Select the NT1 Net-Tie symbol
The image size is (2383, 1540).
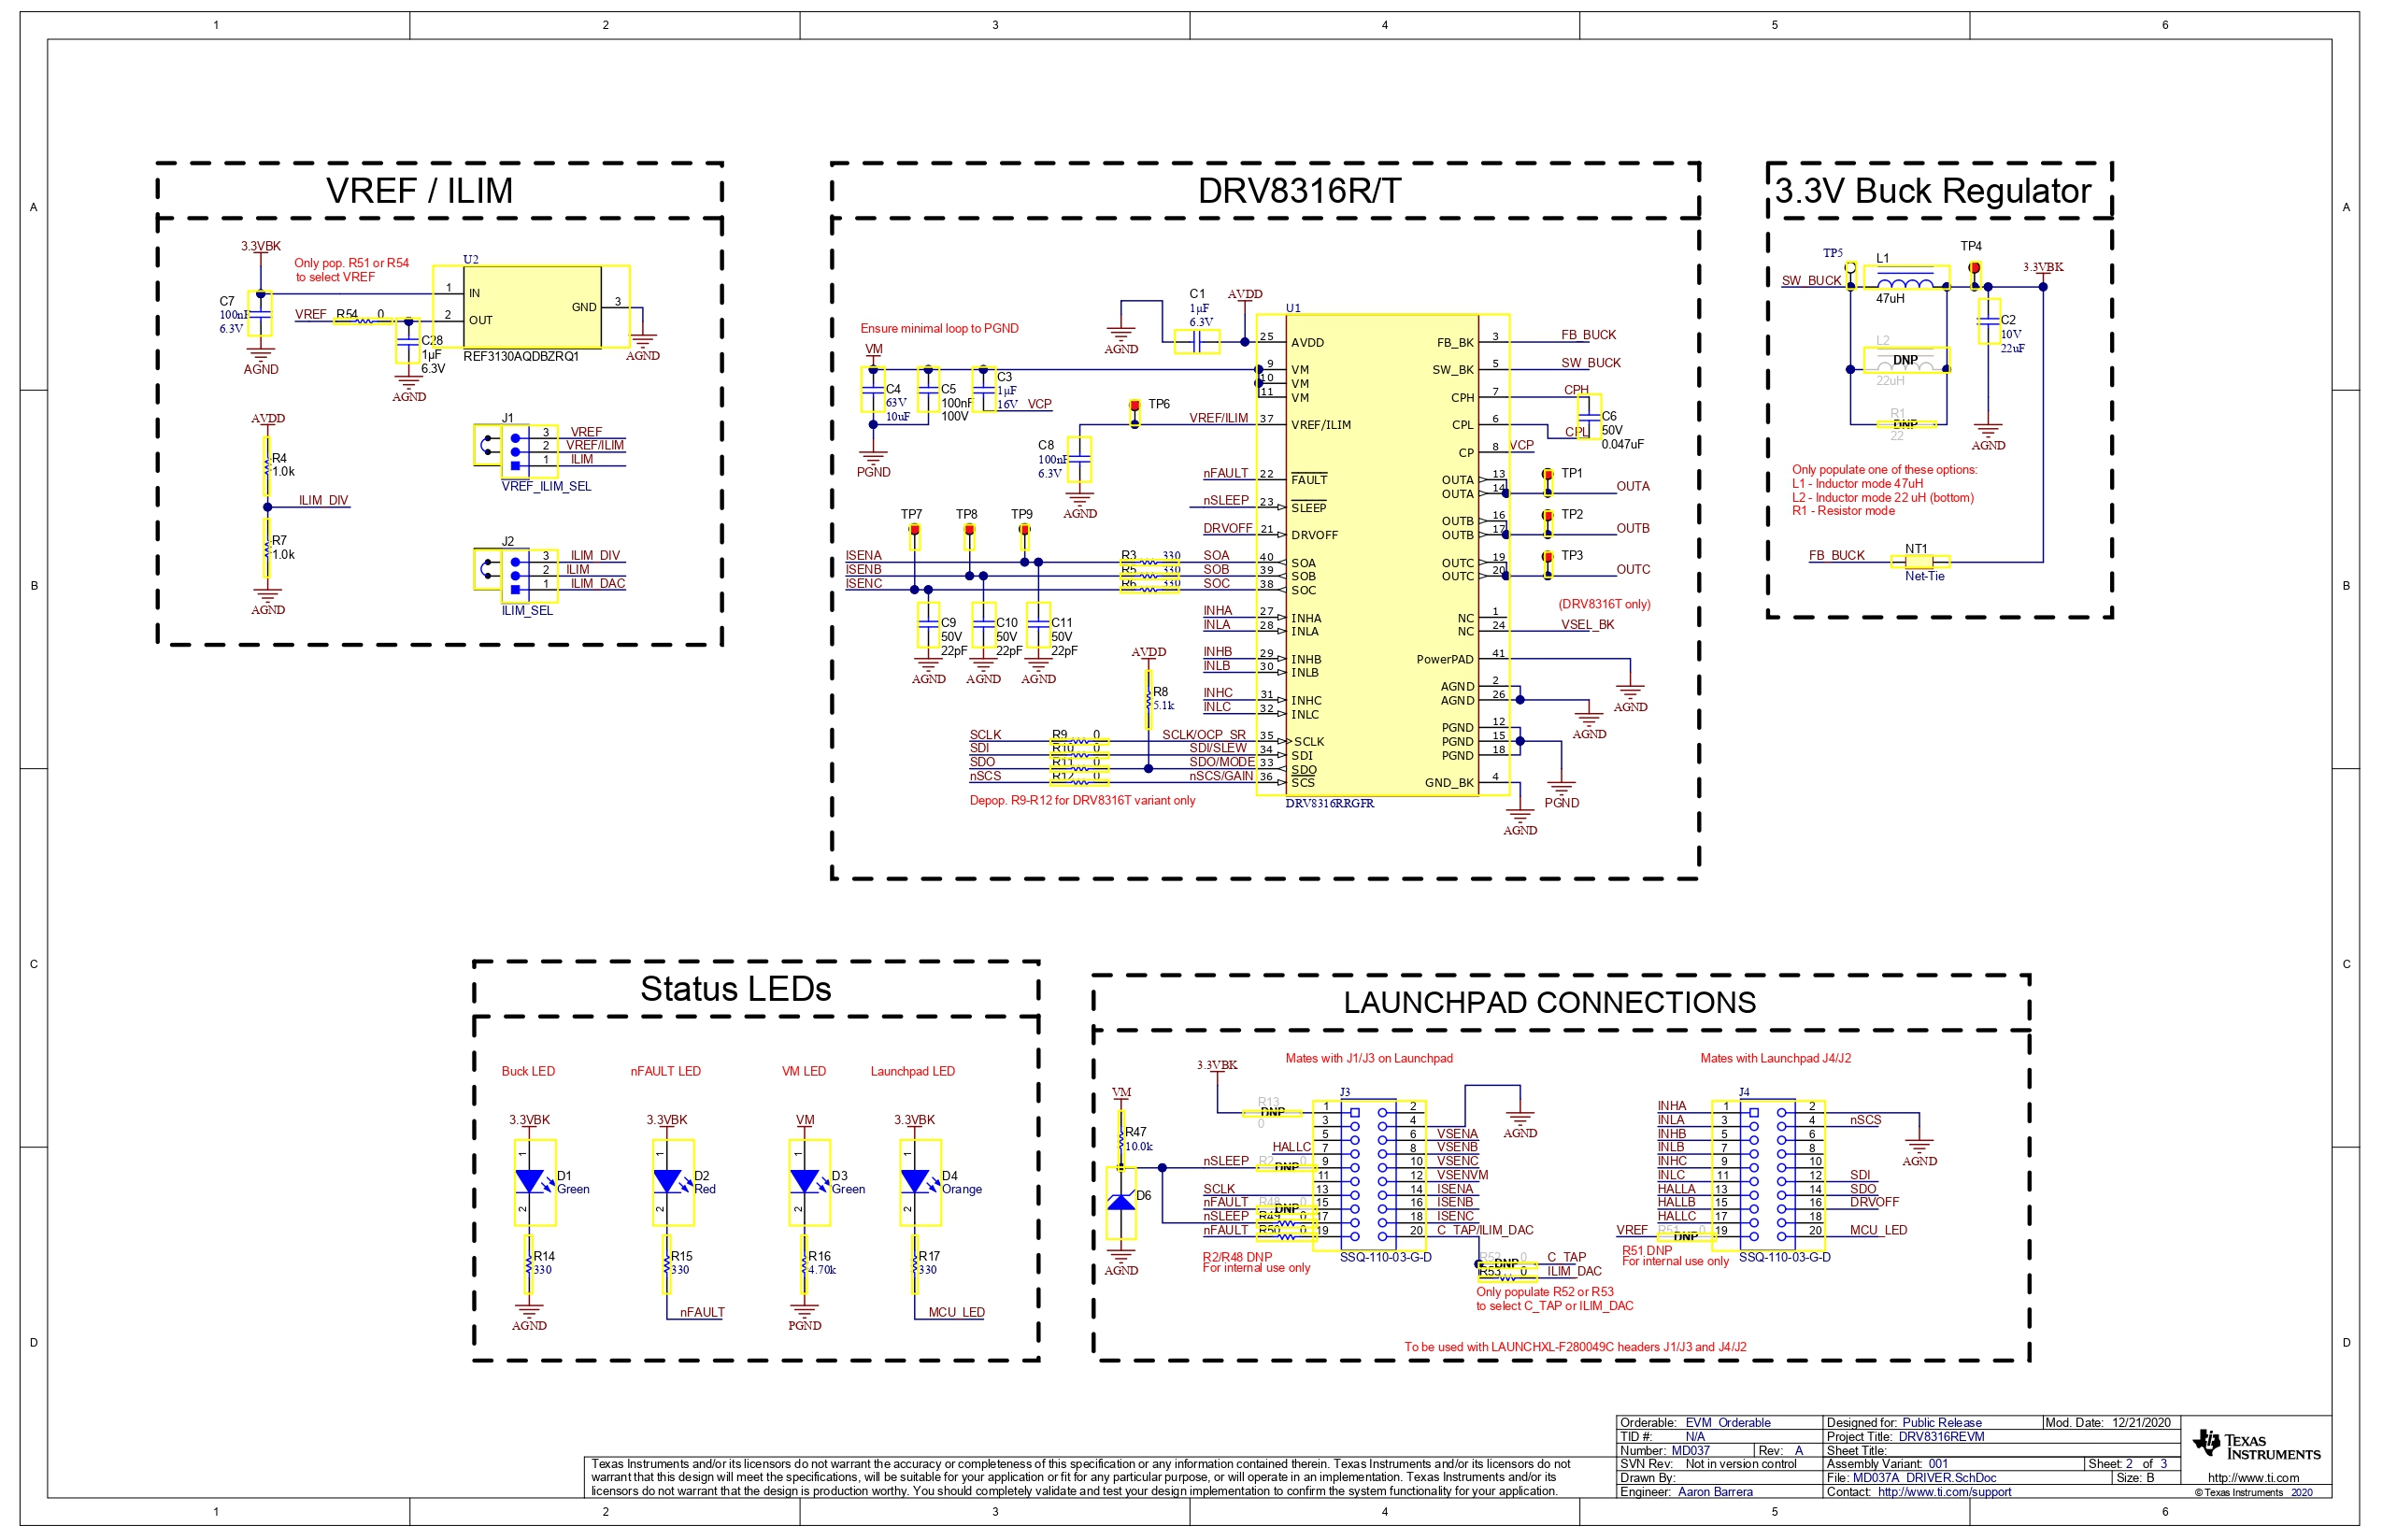point(1919,562)
